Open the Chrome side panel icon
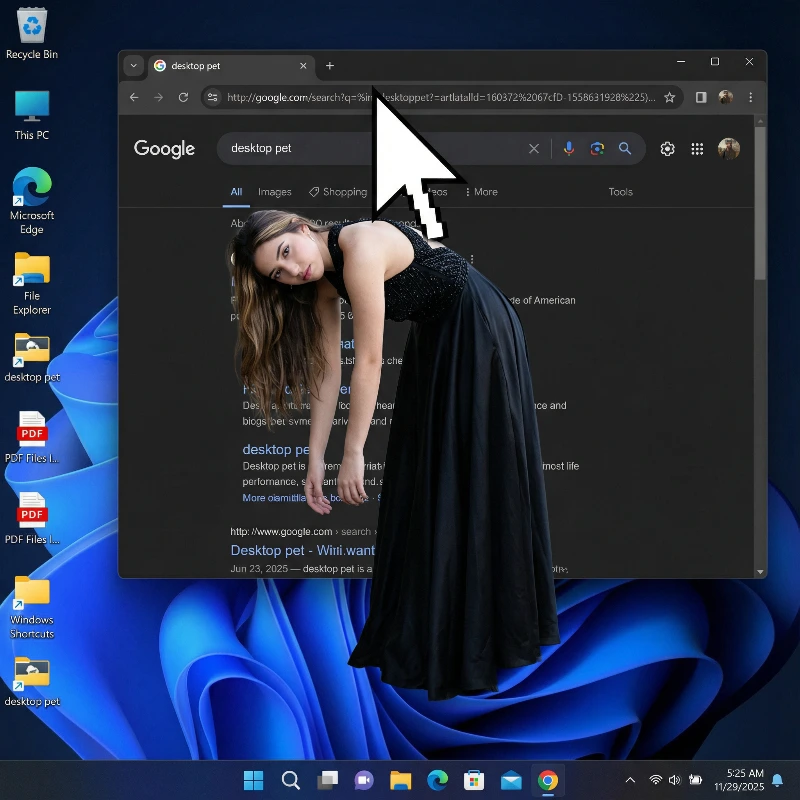Viewport: 800px width, 800px height. [x=701, y=97]
